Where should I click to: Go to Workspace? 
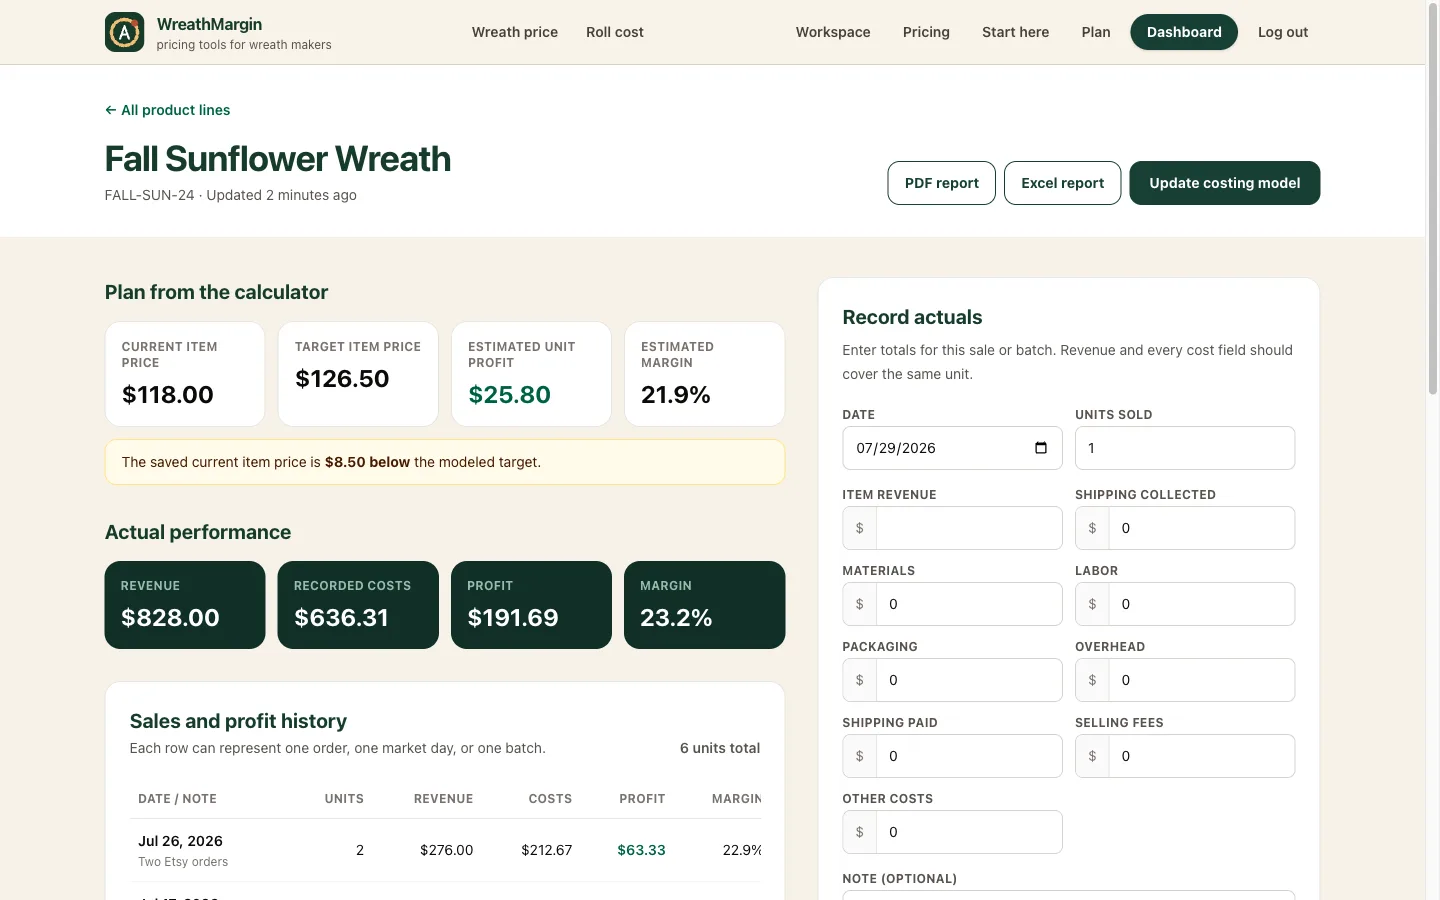tap(833, 32)
